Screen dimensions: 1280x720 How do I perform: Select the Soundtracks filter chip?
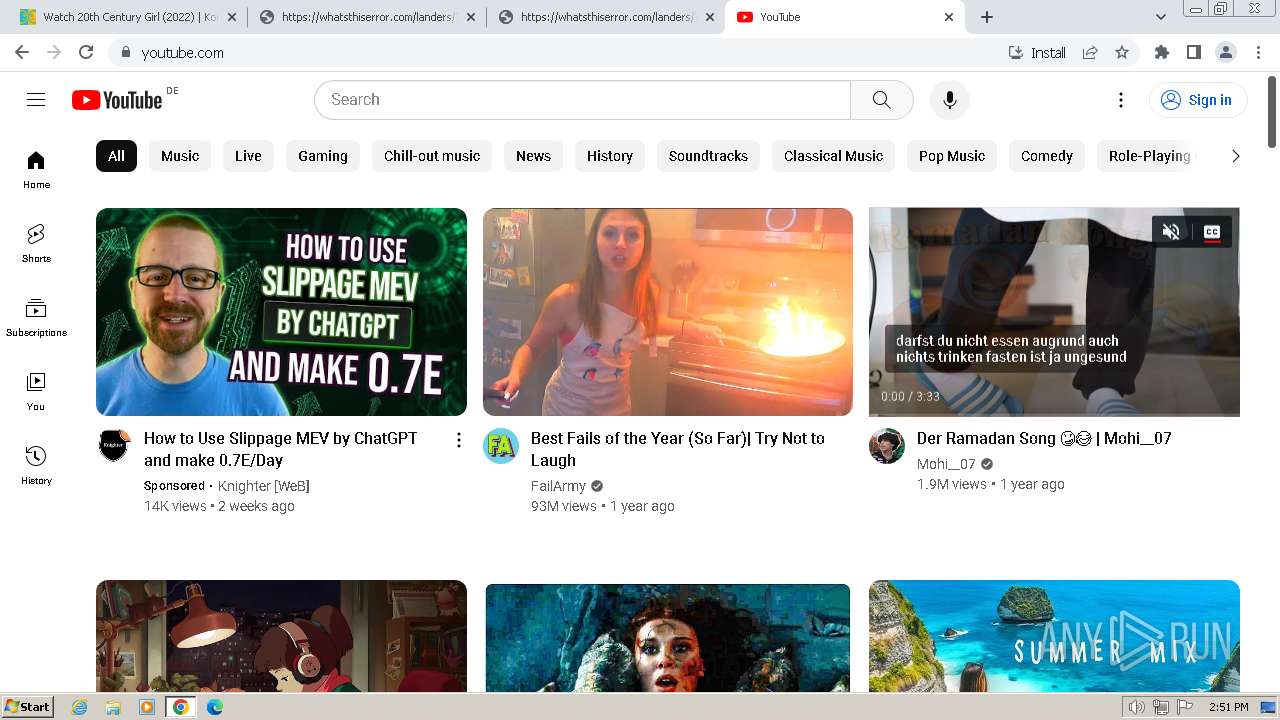click(708, 156)
